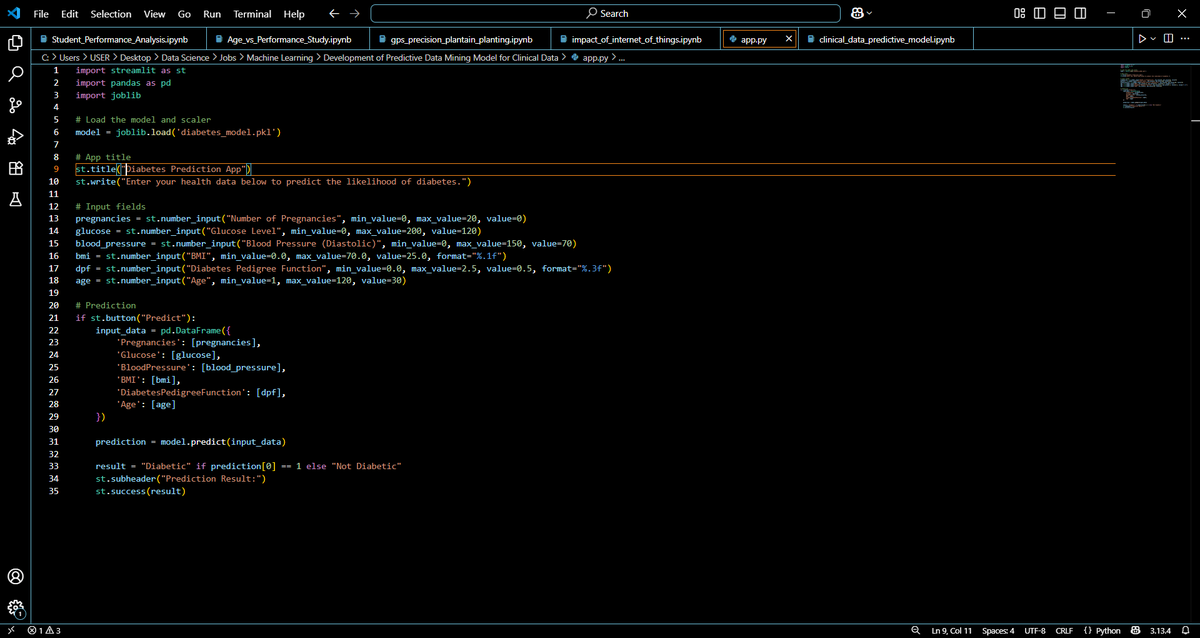This screenshot has height=638, width=1200.
Task: Click the Search command center box
Action: 605,14
